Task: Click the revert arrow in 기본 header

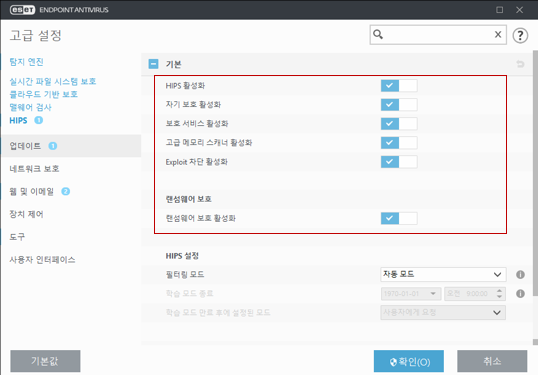Action: point(520,64)
